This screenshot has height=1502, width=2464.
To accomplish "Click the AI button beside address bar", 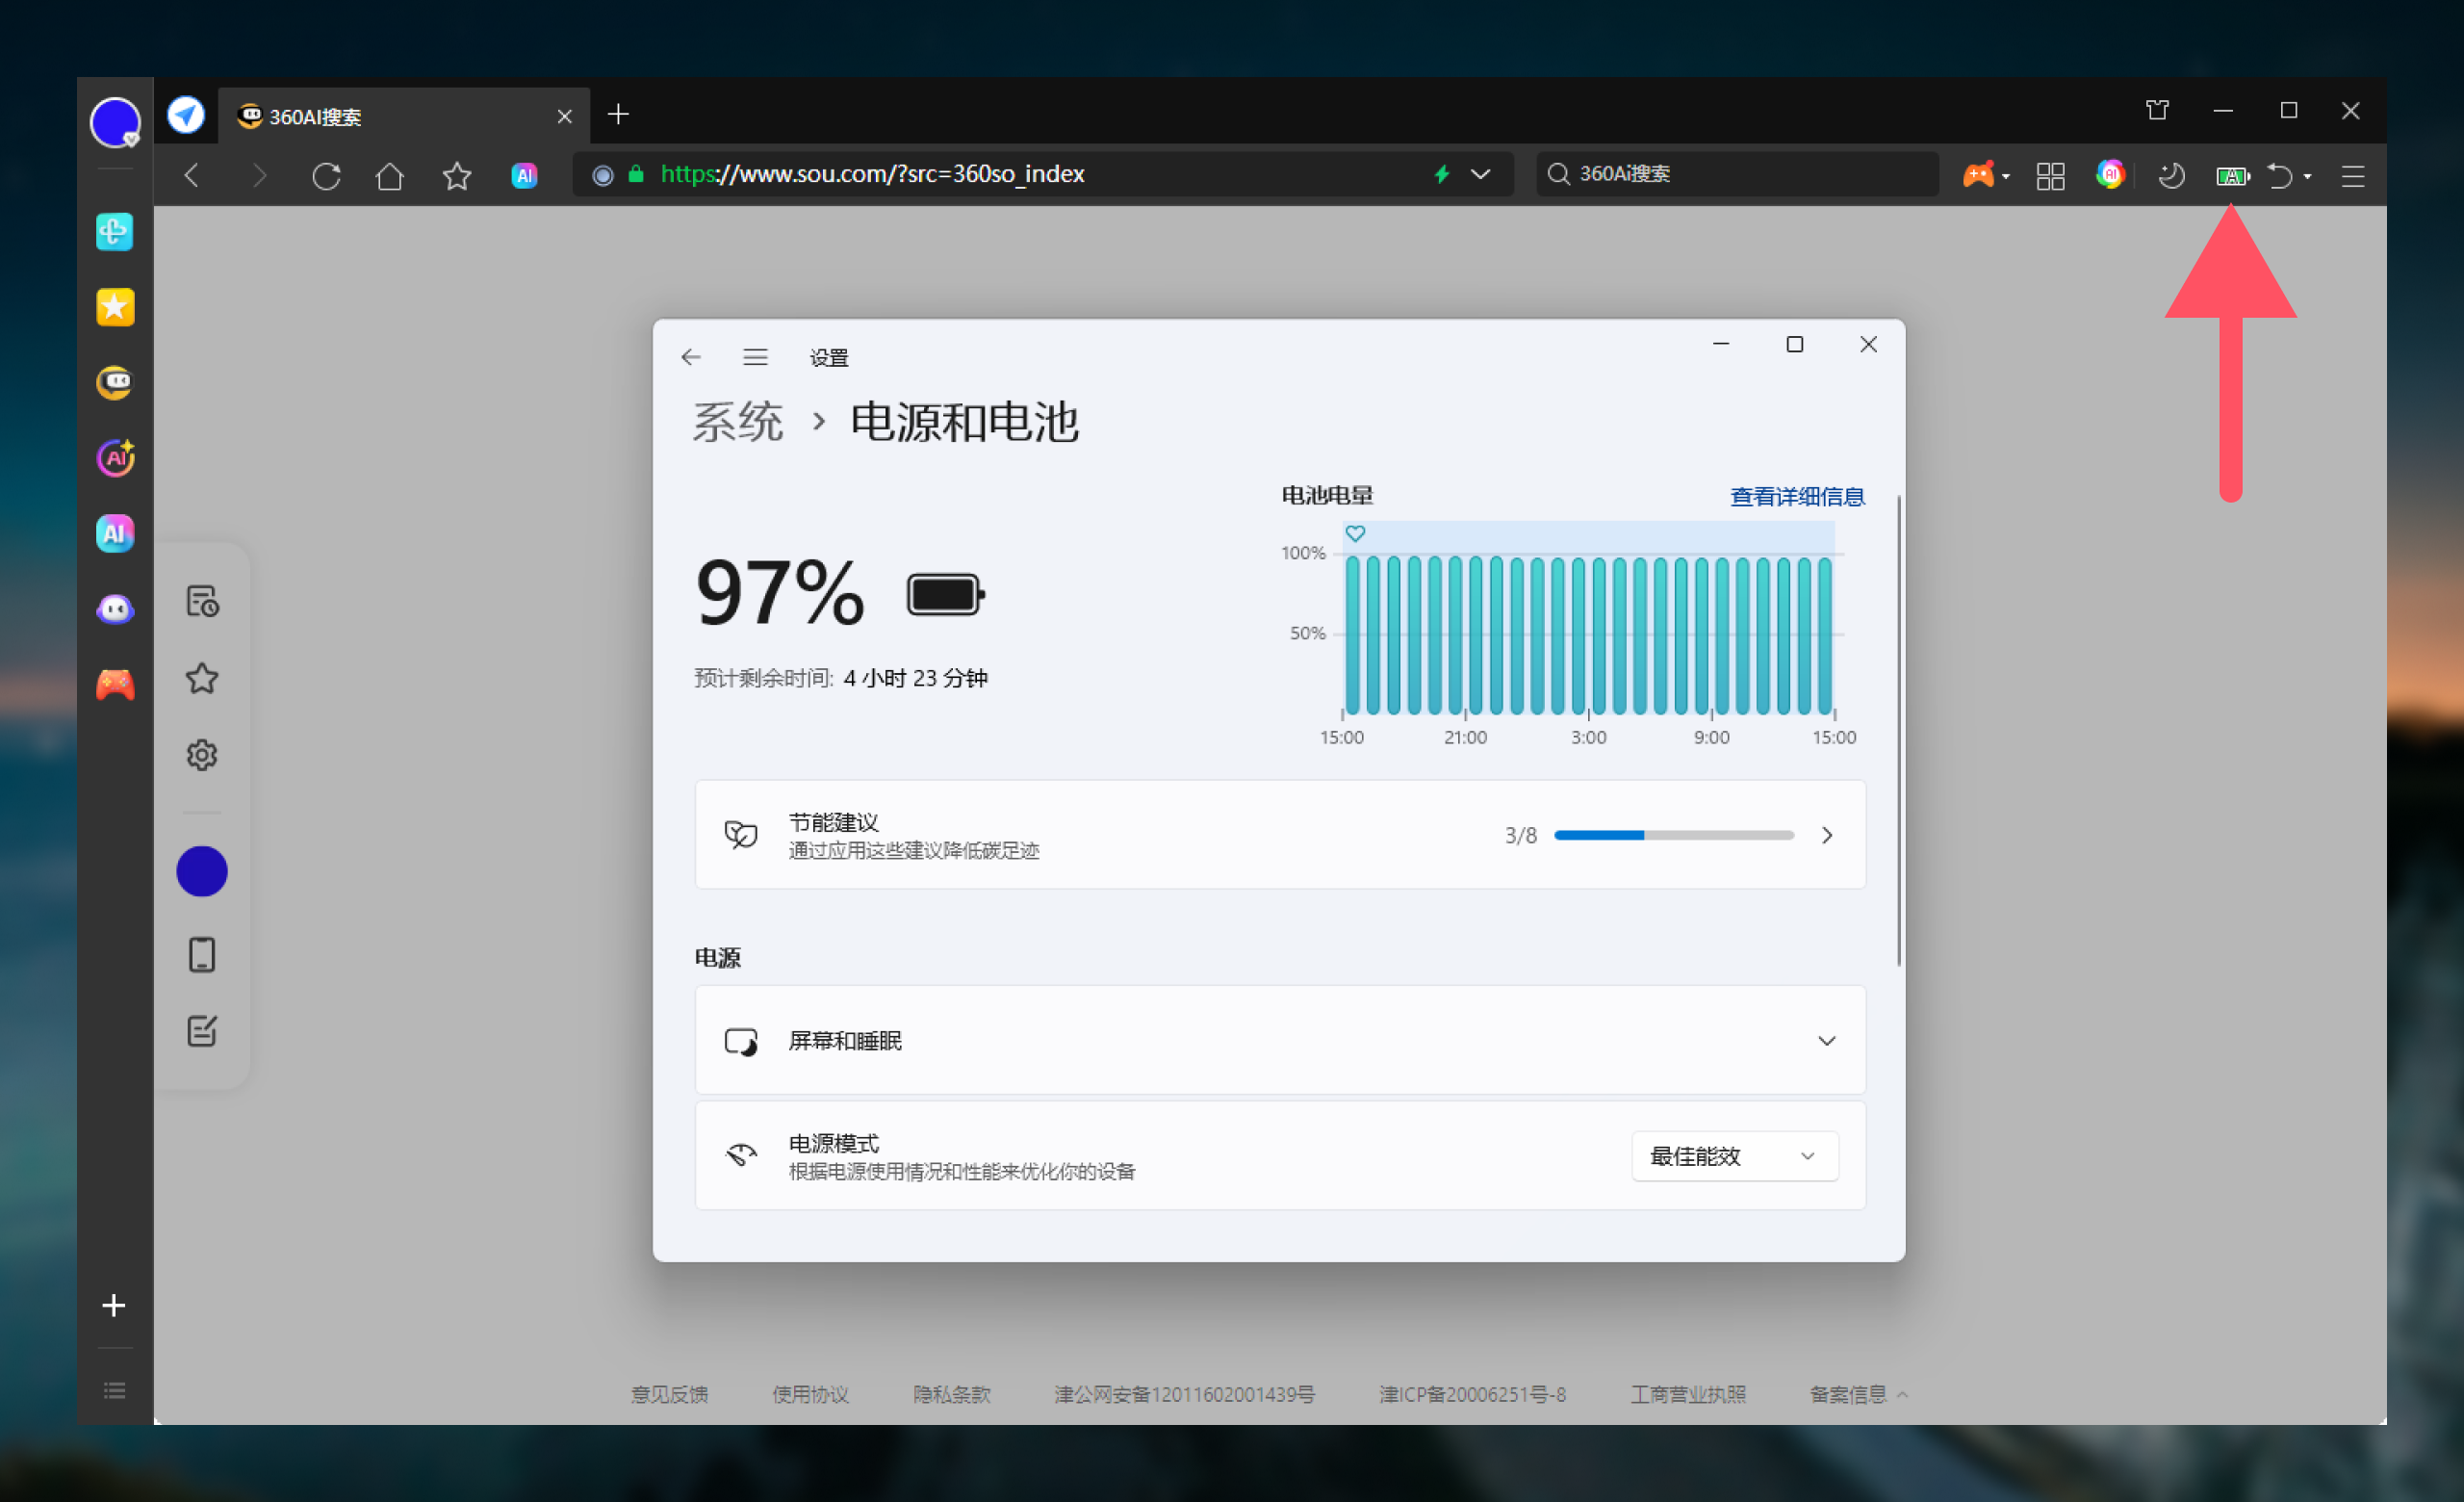I will pyautogui.click(x=524, y=176).
